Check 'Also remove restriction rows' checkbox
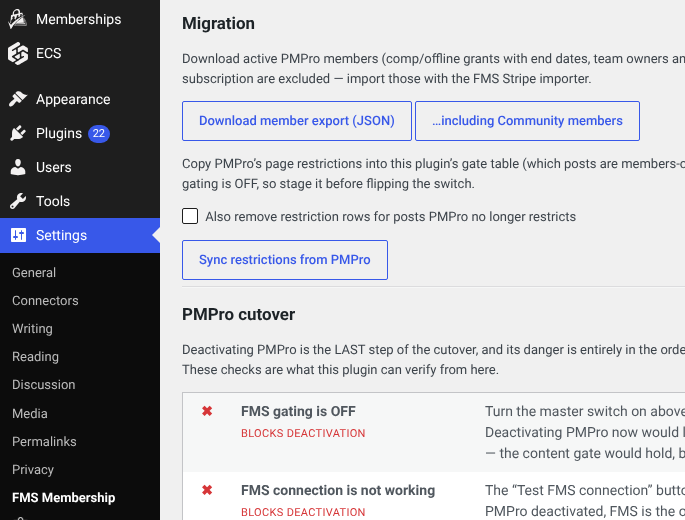This screenshot has height=520, width=685. click(190, 216)
